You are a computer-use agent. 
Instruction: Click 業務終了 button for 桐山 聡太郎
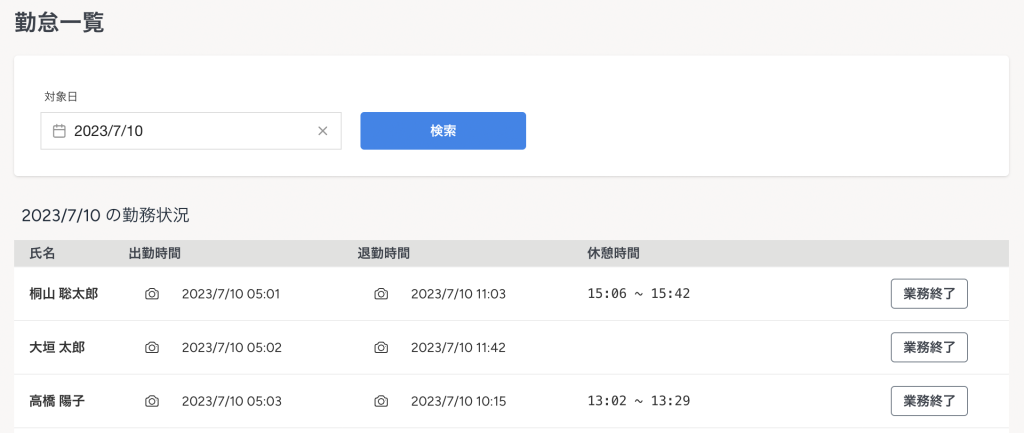(x=929, y=294)
